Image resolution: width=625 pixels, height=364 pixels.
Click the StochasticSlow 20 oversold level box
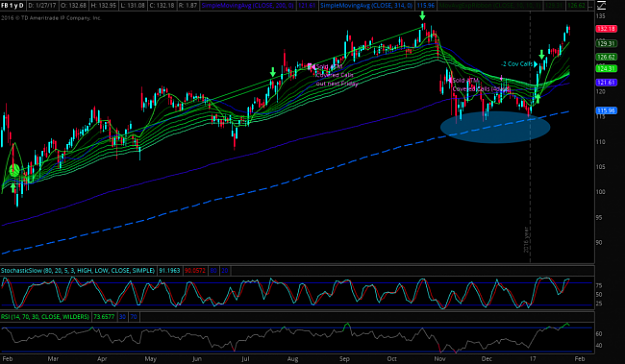pyautogui.click(x=225, y=271)
